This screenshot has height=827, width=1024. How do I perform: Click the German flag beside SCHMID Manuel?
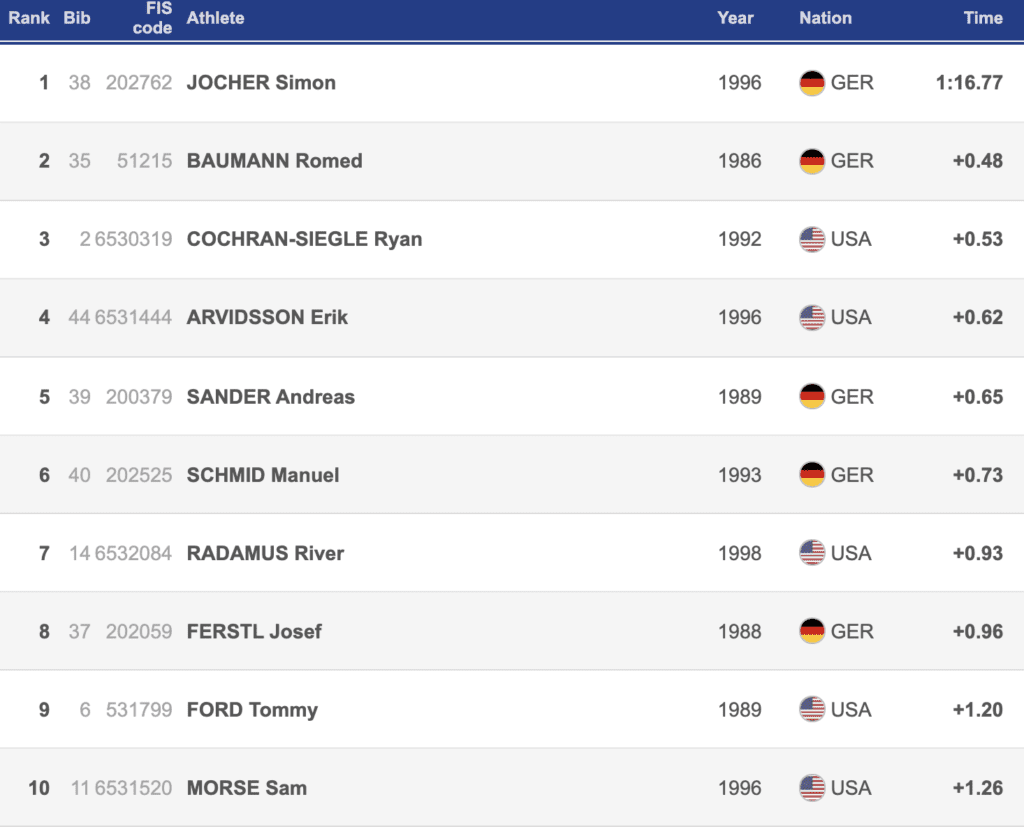tap(812, 474)
